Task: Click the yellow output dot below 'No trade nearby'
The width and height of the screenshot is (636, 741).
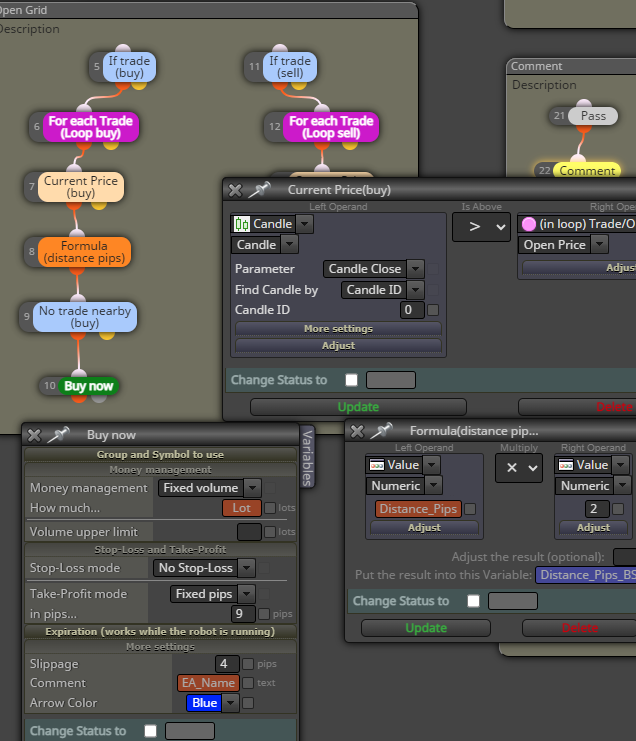Action: [x=107, y=336]
